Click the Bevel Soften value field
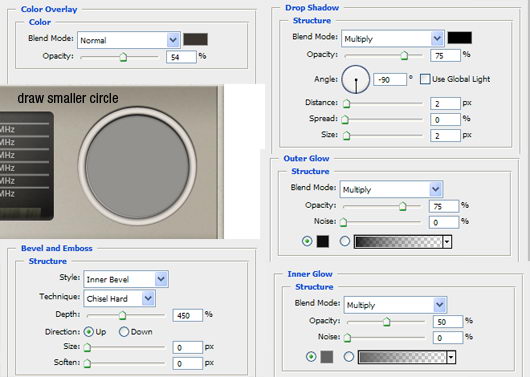The width and height of the screenshot is (530, 377). pyautogui.click(x=188, y=364)
